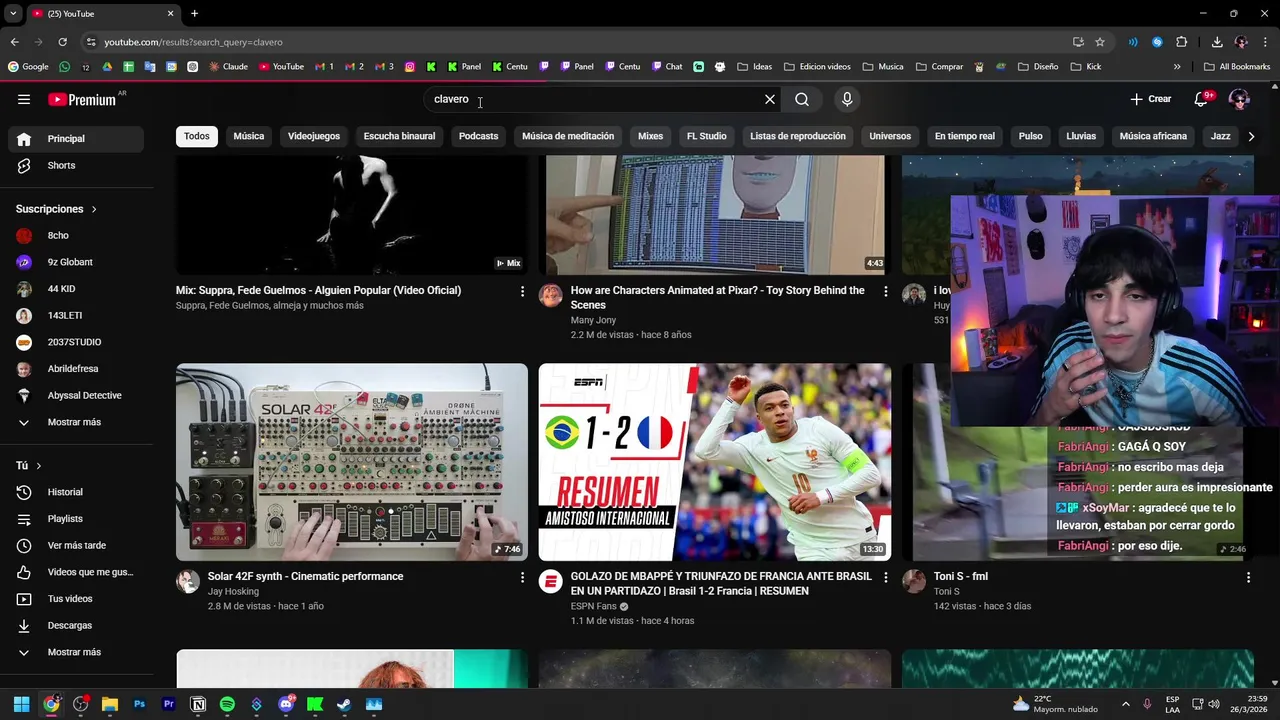Open Spotify from the taskbar
Viewport: 1280px width, 720px height.
227,704
